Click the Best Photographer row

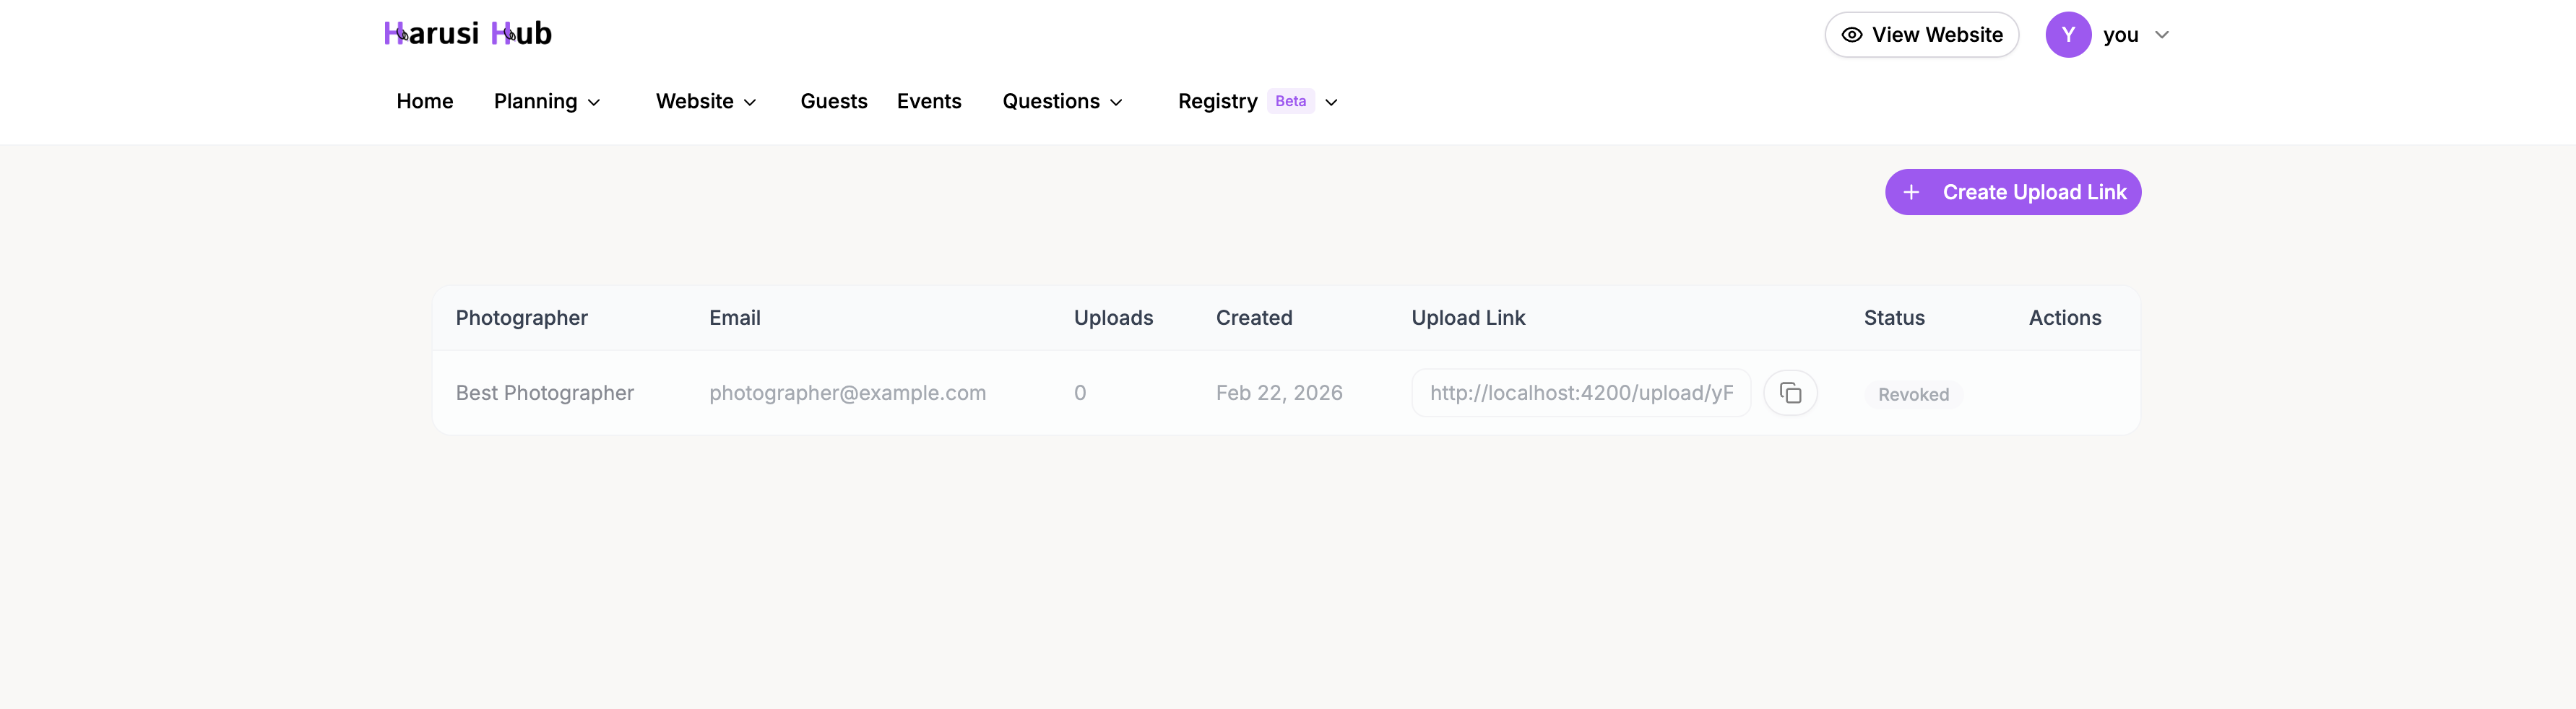coord(544,392)
